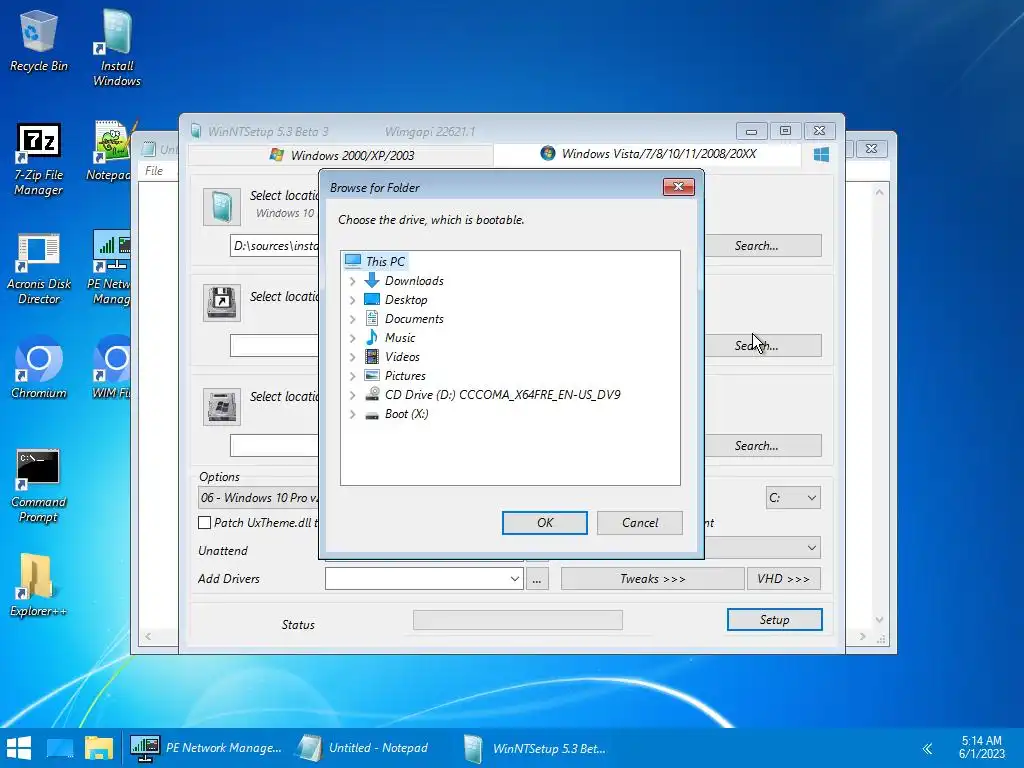Open the Notepad++ desktop shortcut

pos(109,151)
